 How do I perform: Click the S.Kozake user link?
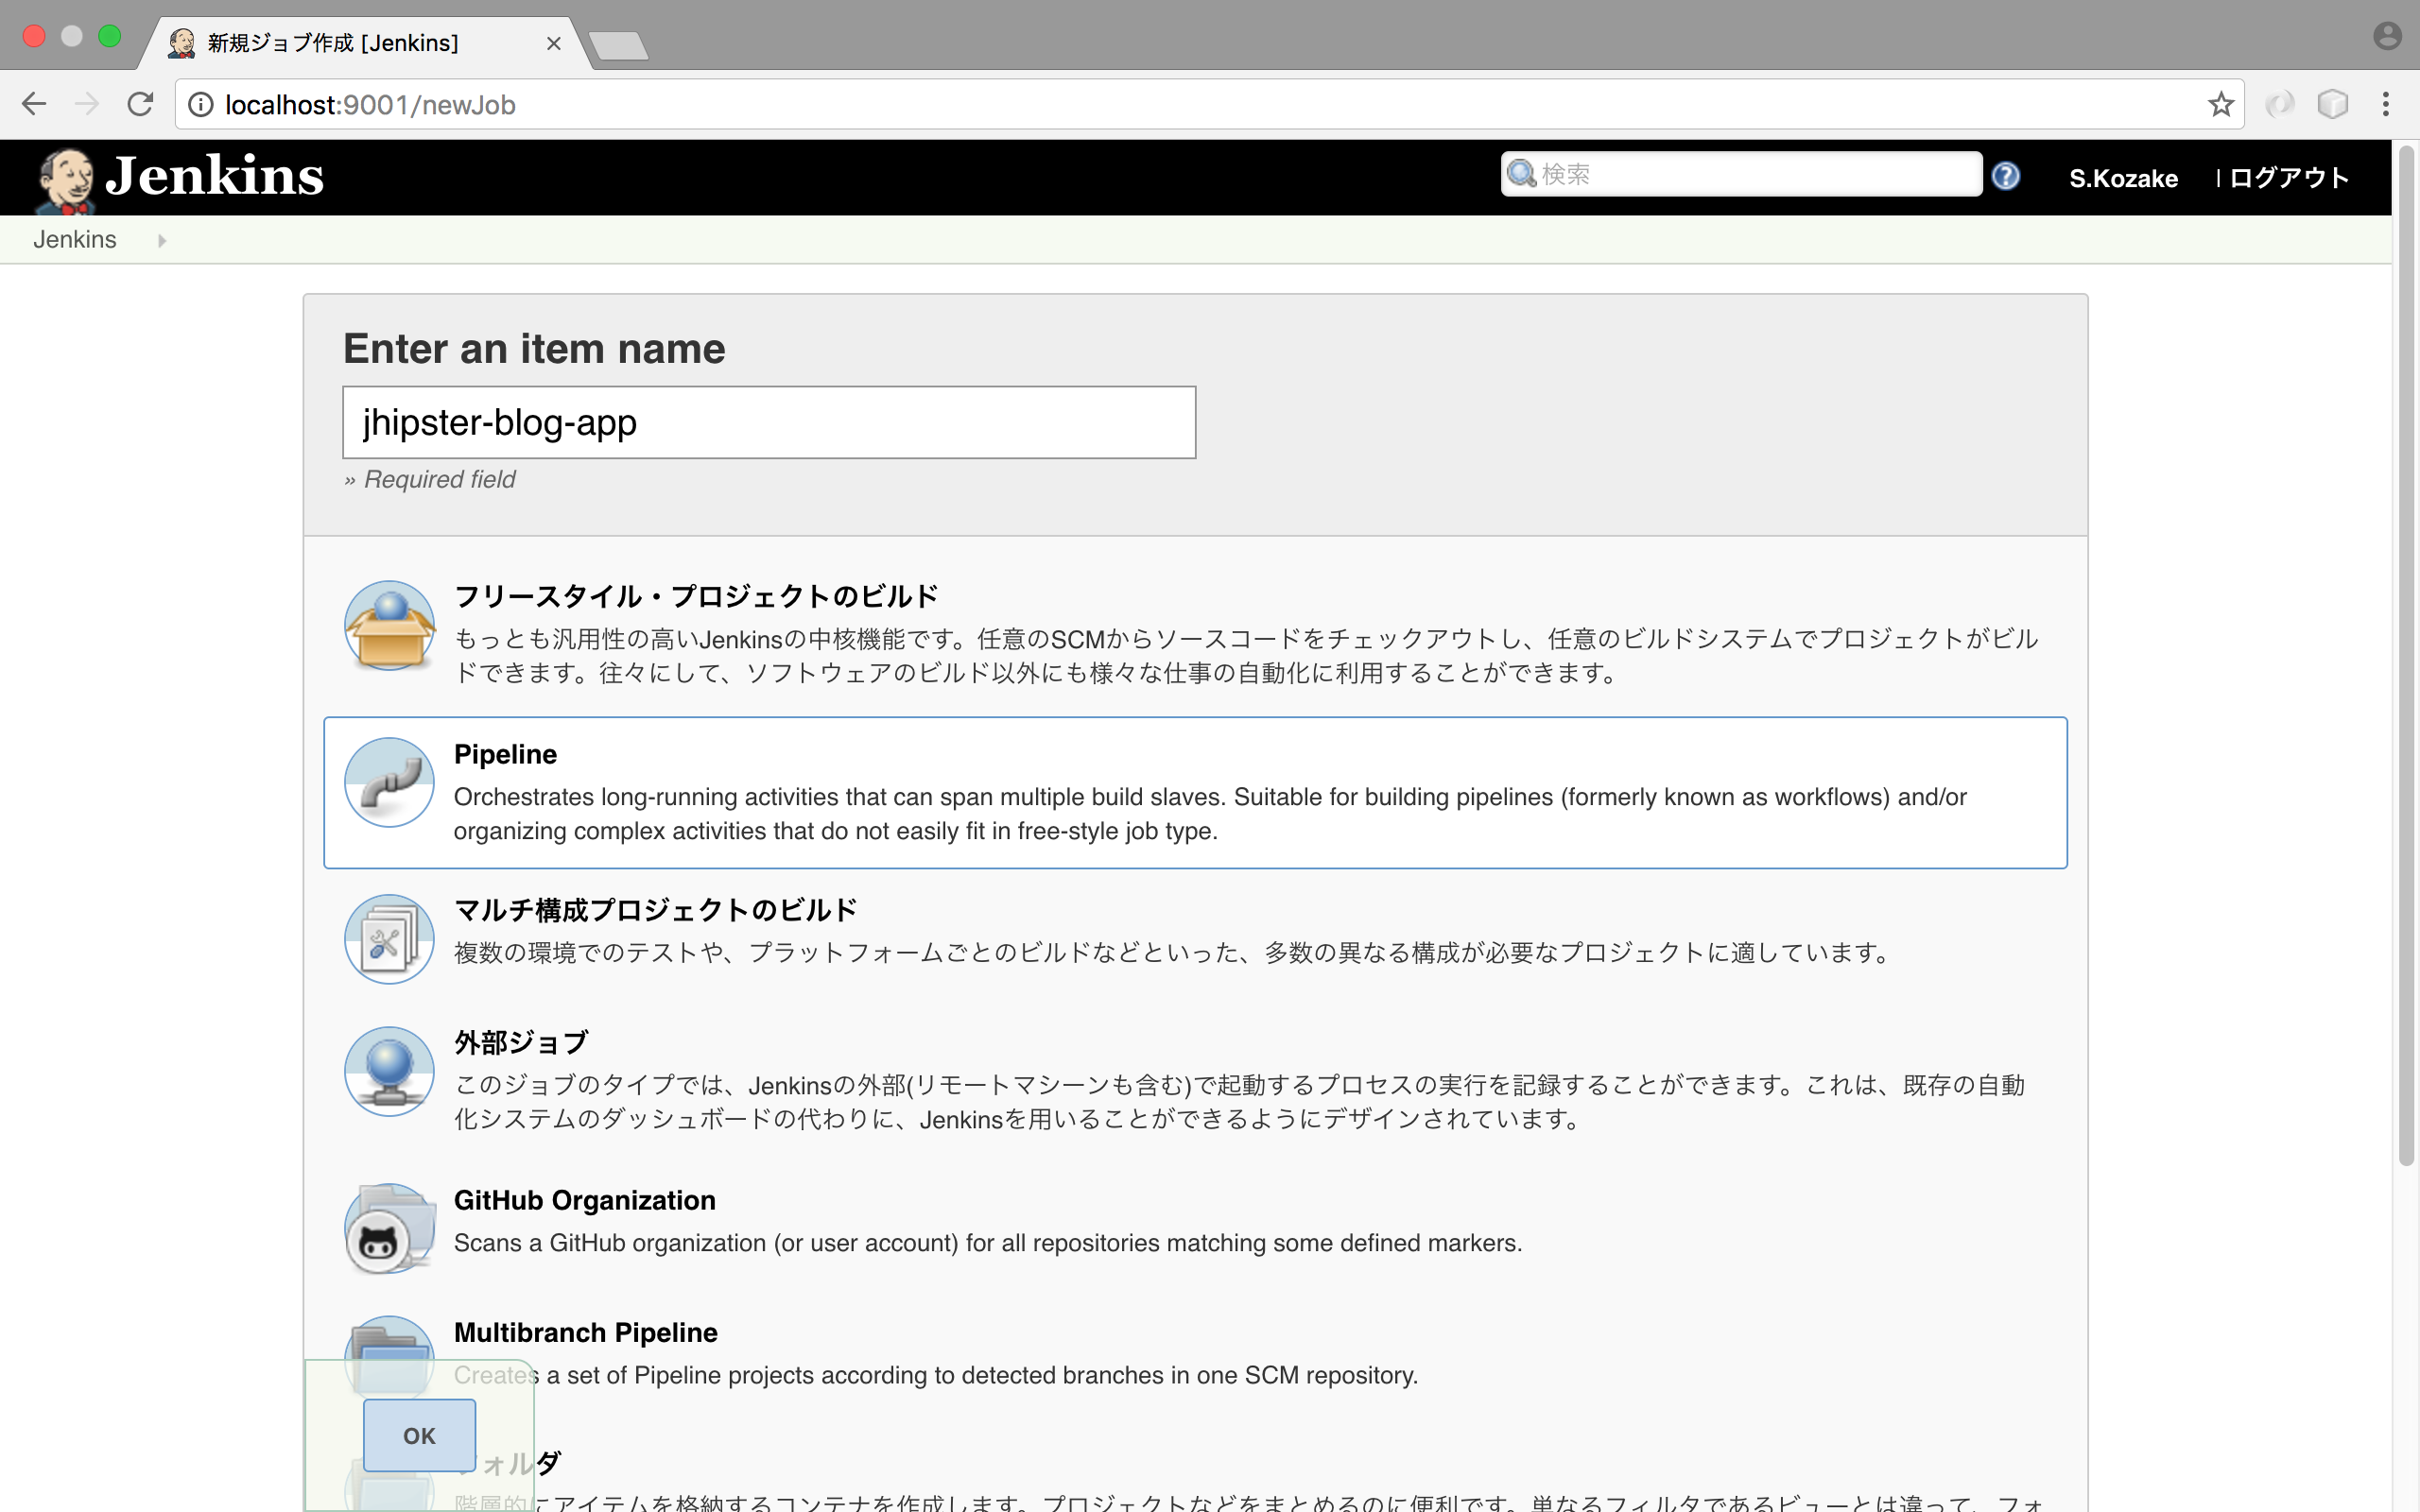[x=2123, y=178]
